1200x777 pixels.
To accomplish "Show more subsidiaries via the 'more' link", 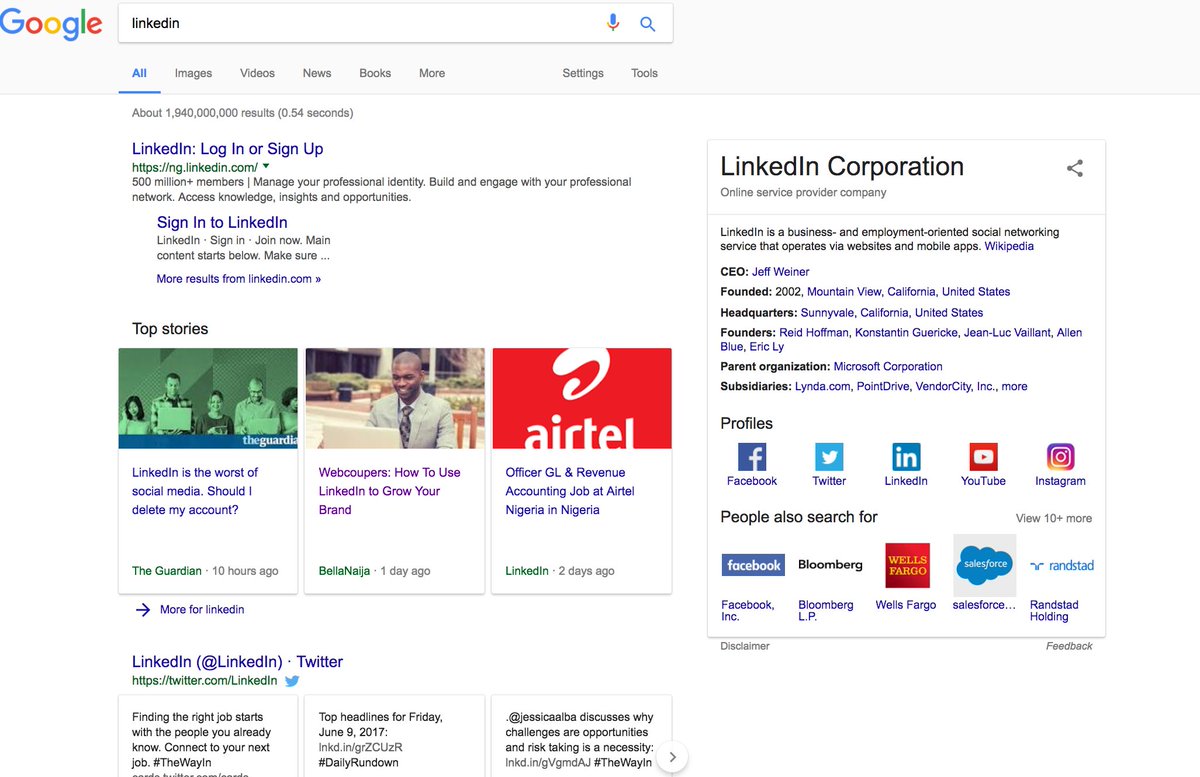I will point(1014,386).
